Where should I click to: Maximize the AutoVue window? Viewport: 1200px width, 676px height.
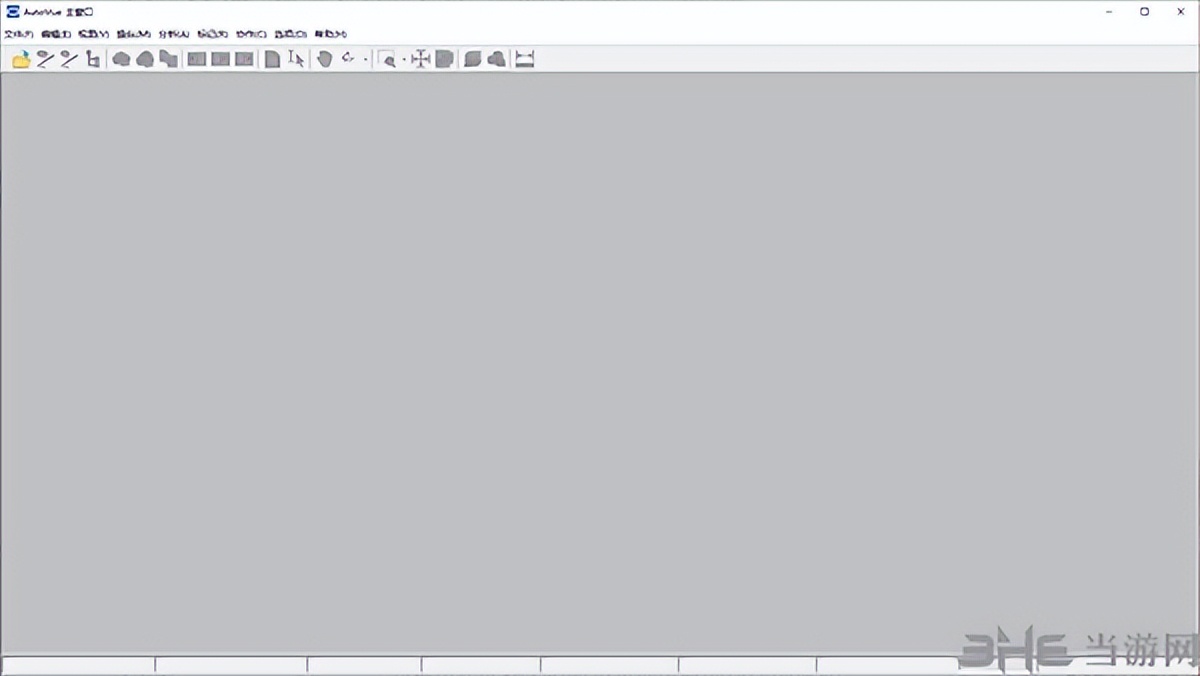pos(1145,12)
